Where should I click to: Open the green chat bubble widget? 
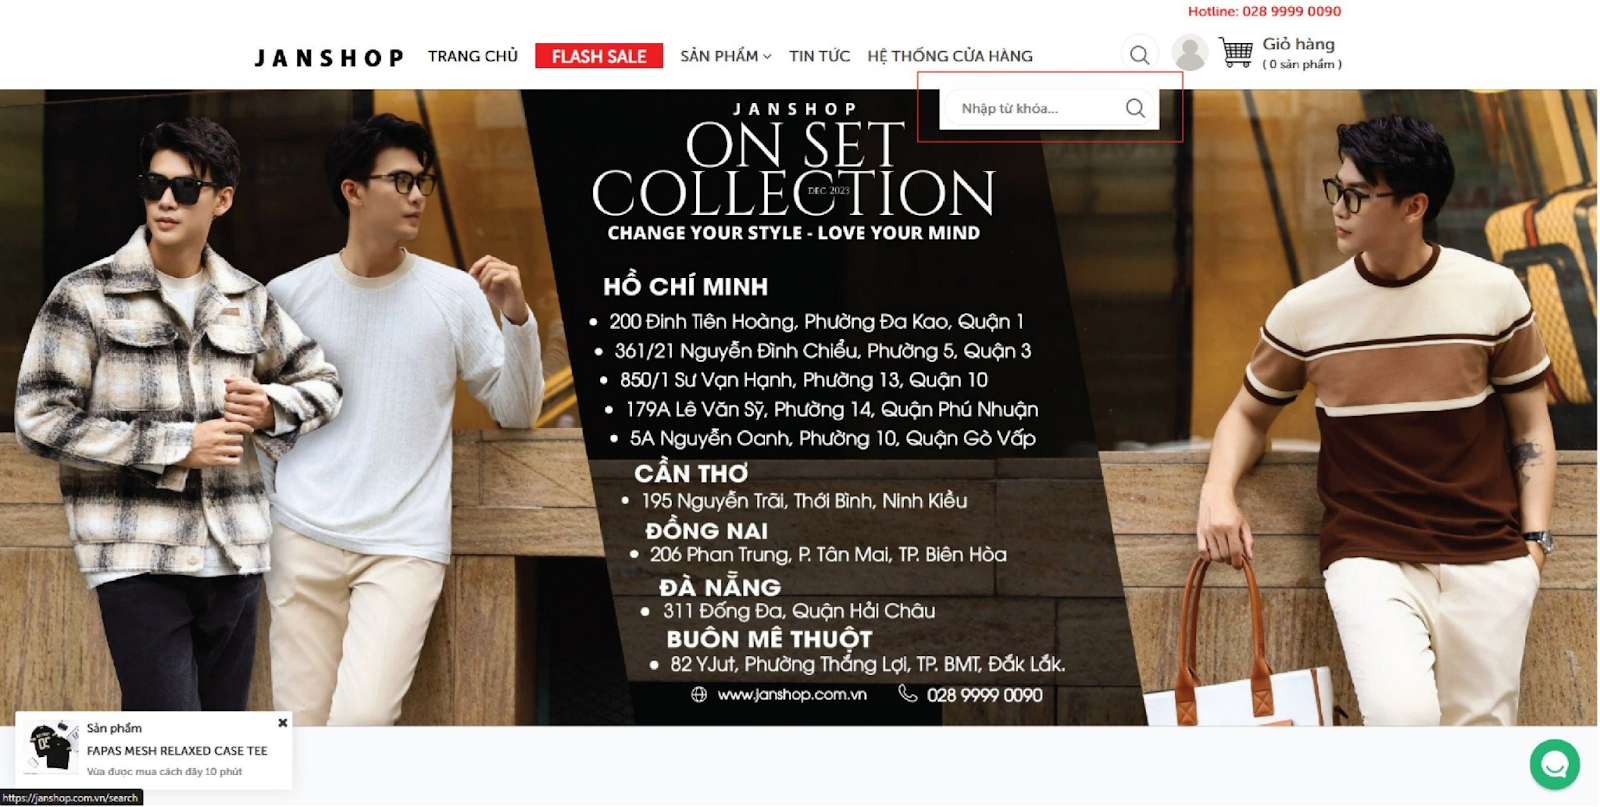tap(1554, 764)
